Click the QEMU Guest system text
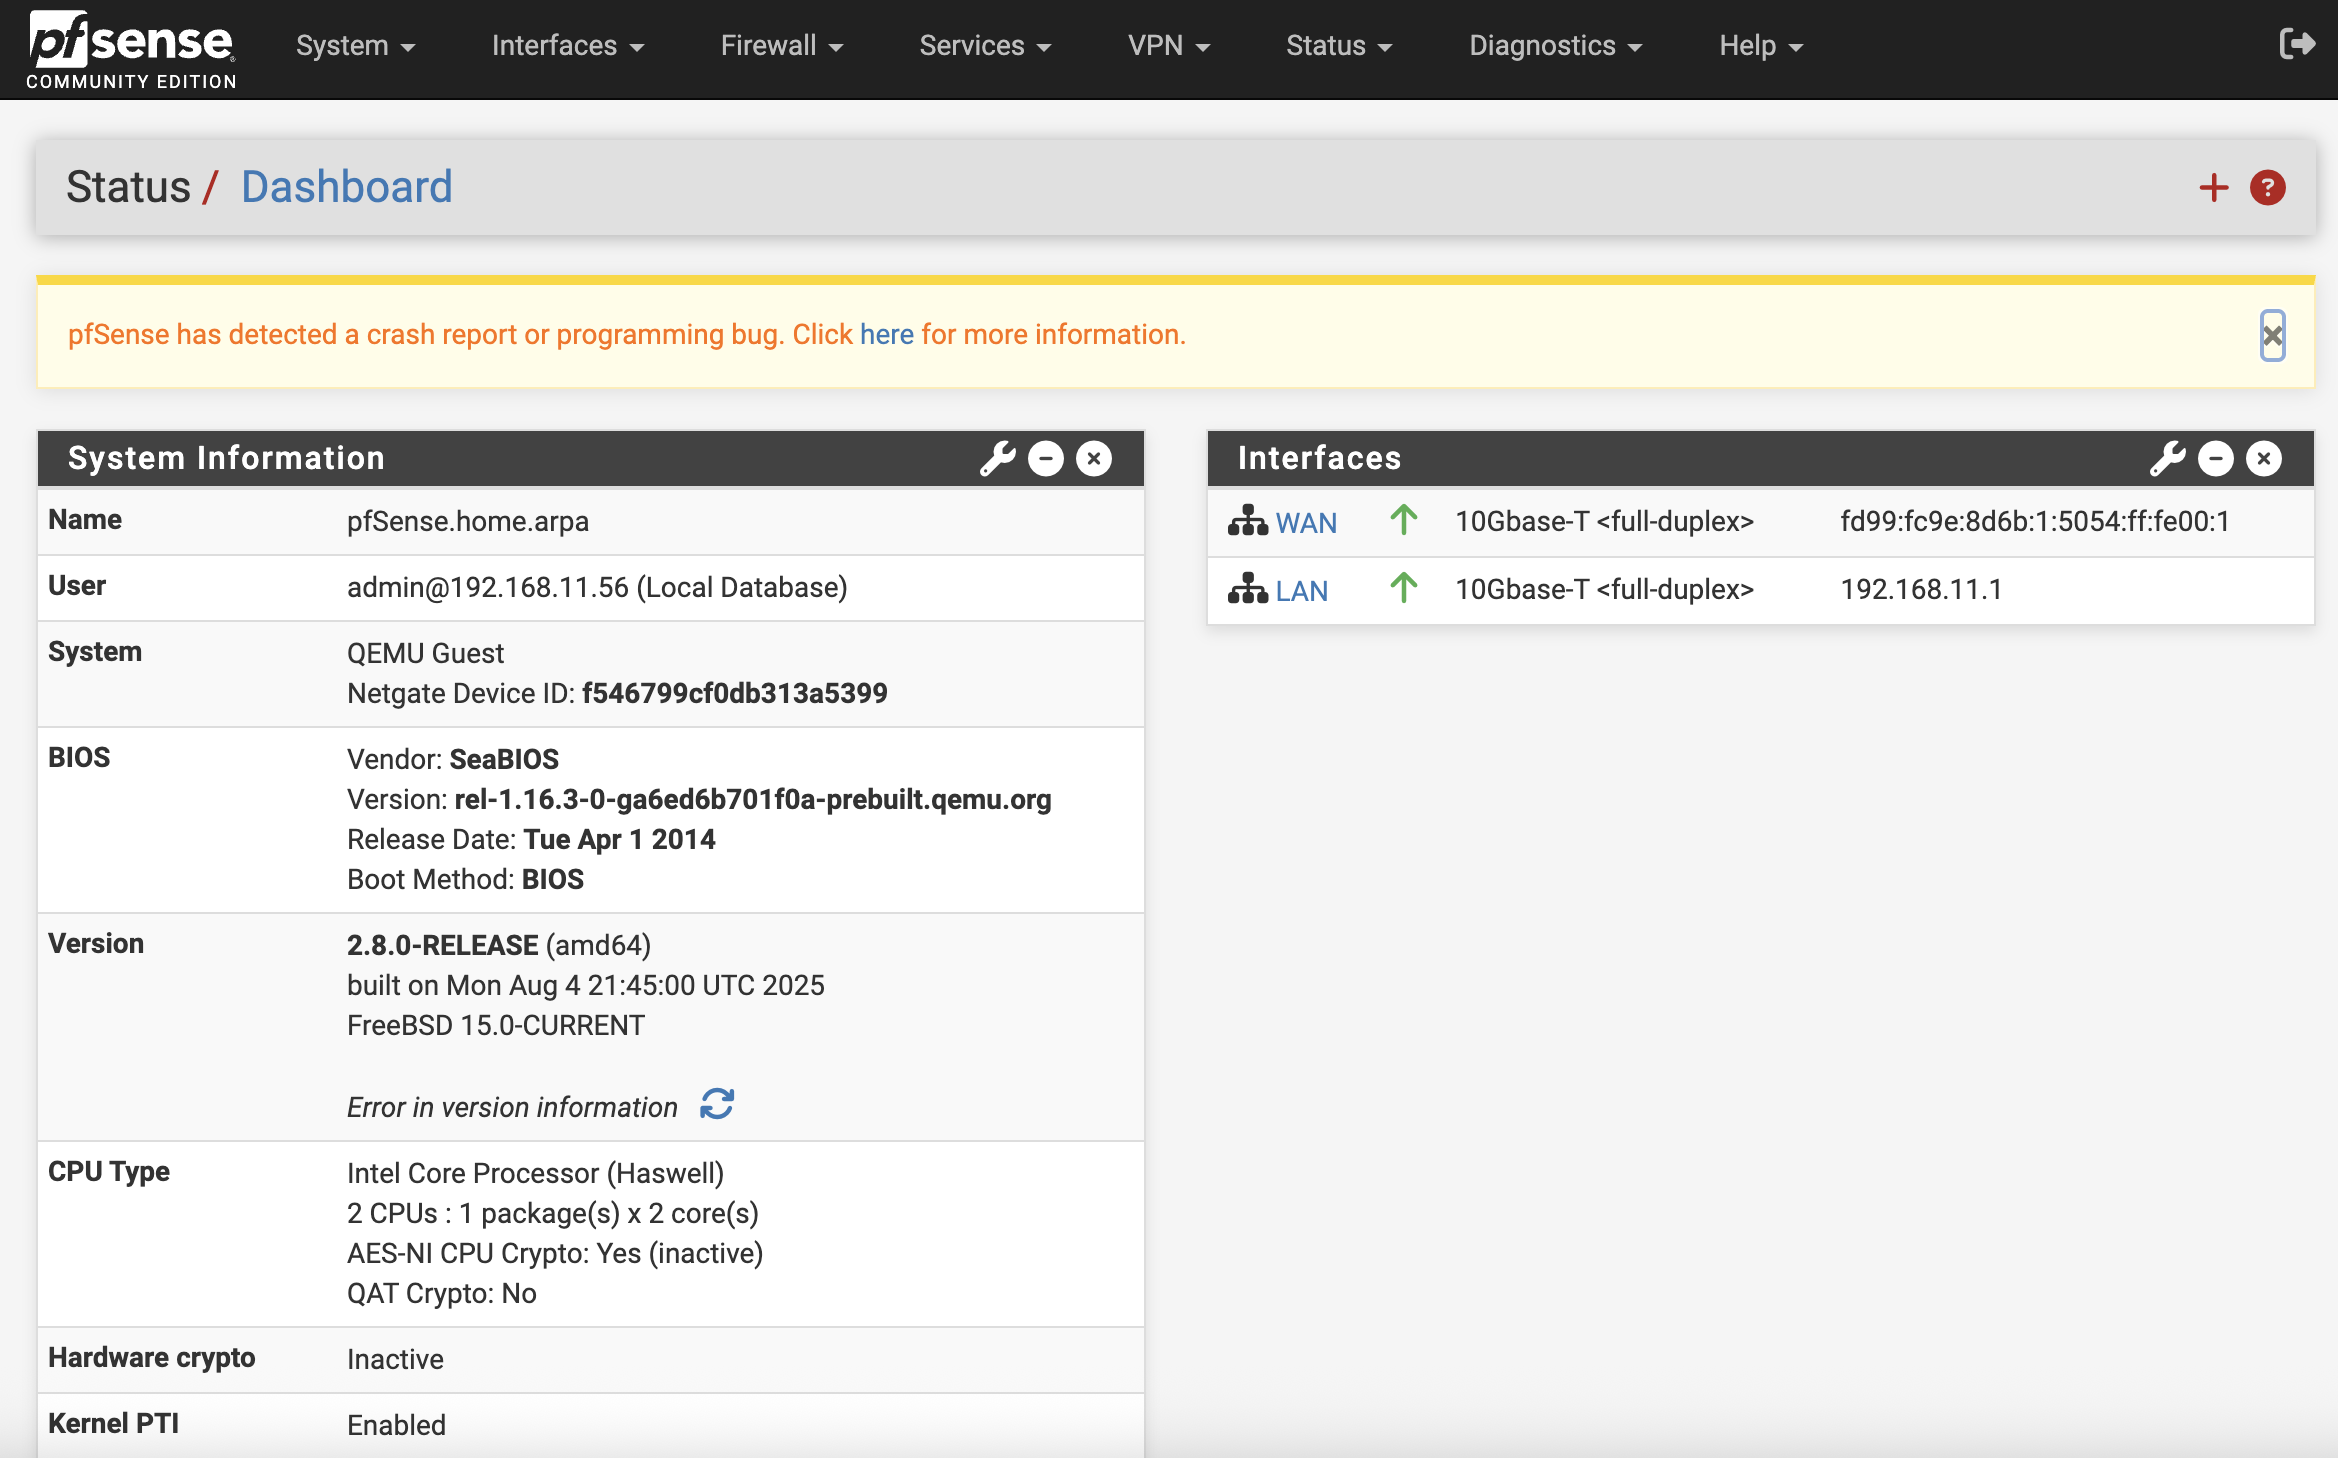2338x1458 pixels. [x=425, y=653]
